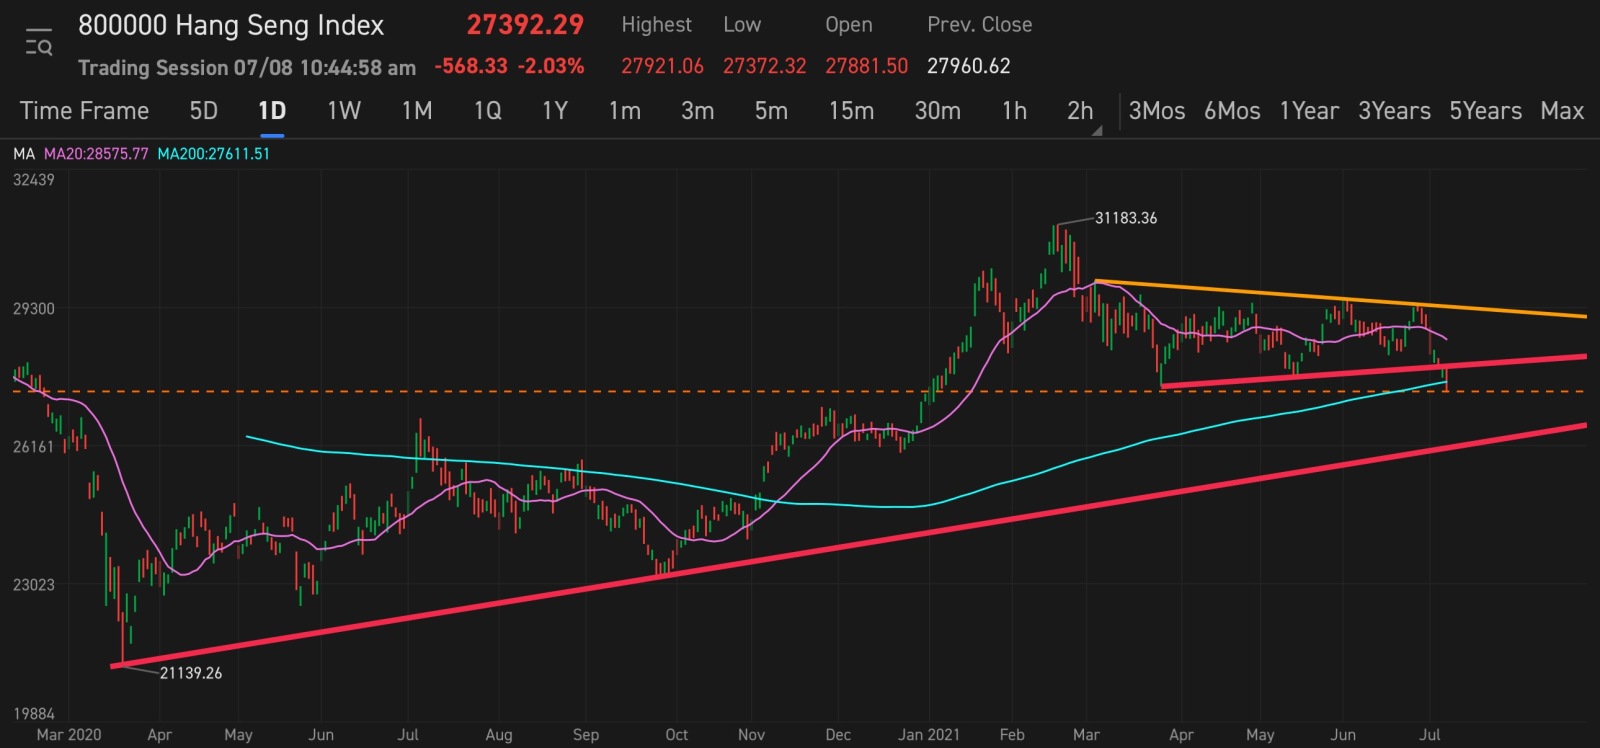This screenshot has height=748, width=1600.
Task: Click the Open value 27881.50
Action: [x=866, y=66]
